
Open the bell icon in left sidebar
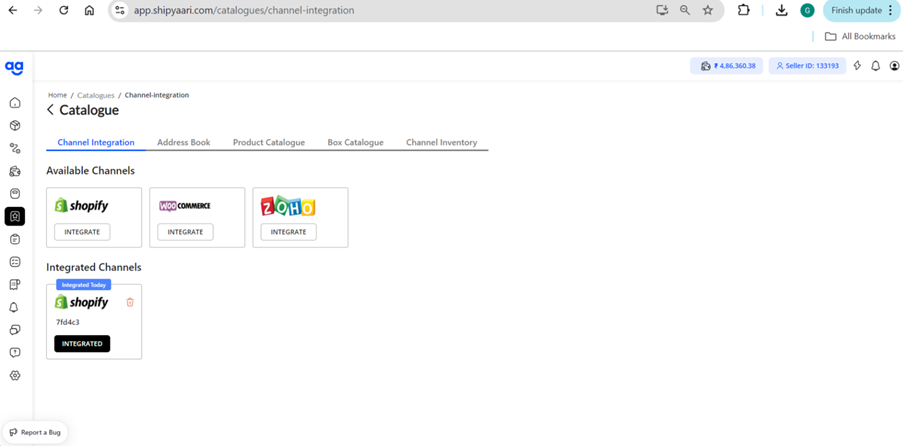tap(15, 307)
